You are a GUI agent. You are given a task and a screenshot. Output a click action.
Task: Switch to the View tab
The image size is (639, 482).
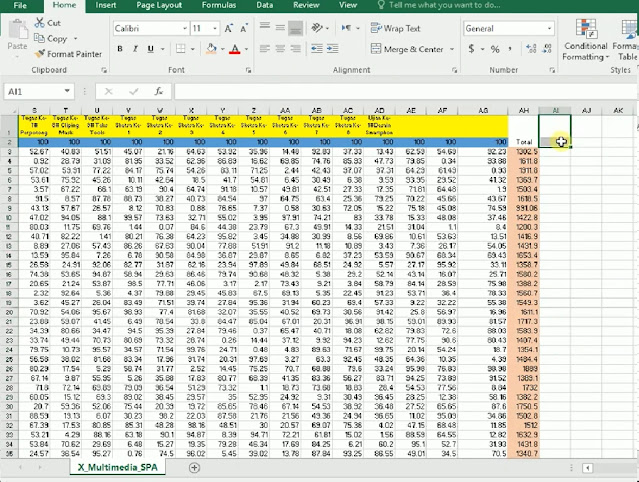pos(348,5)
